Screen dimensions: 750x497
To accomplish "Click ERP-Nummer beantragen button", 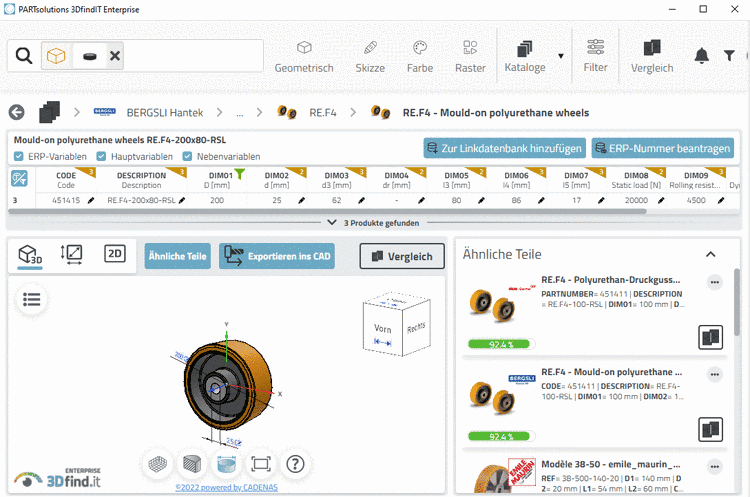I will [x=663, y=148].
